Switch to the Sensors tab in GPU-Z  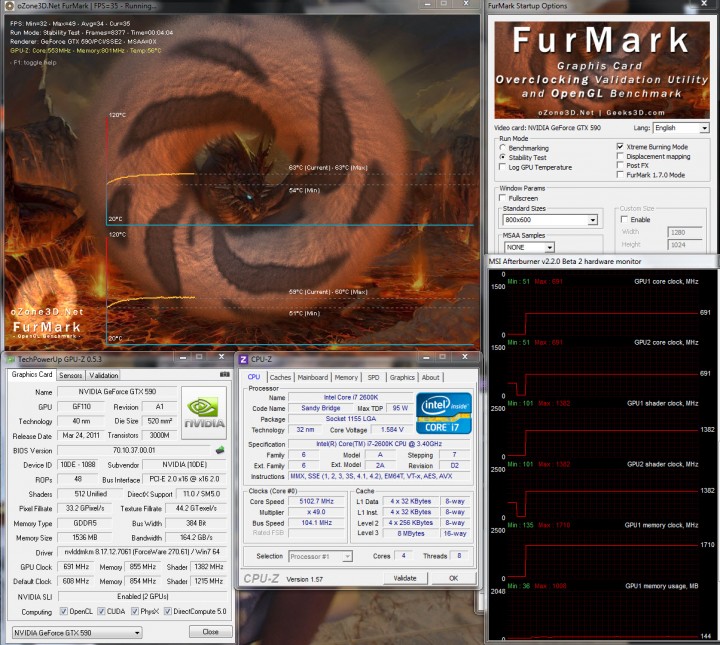(x=70, y=376)
